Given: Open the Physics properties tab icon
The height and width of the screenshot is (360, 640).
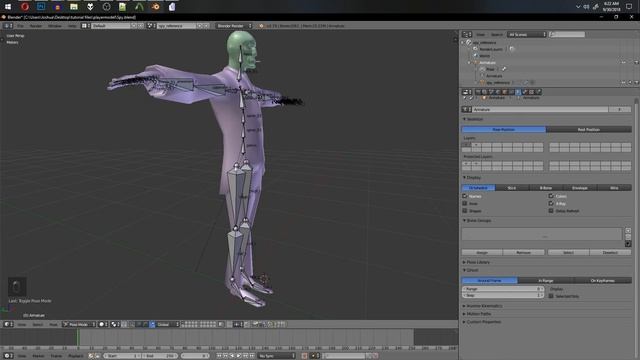Looking at the screenshot, I should coord(539,92).
